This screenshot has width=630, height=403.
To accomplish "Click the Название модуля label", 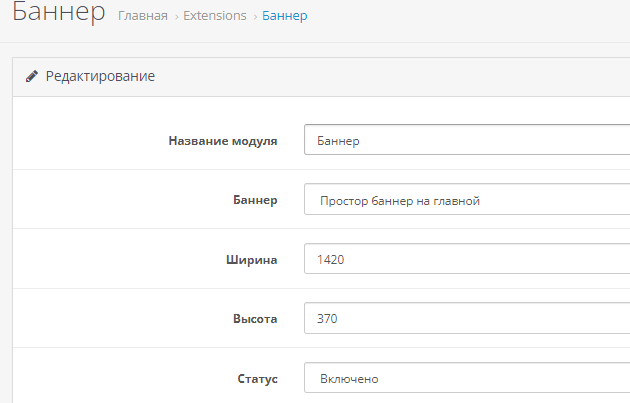I will click(223, 141).
